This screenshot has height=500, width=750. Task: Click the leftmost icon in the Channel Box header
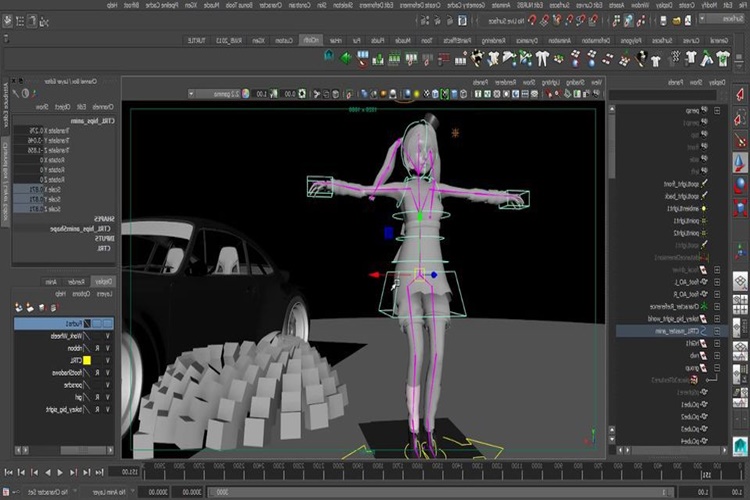point(15,94)
